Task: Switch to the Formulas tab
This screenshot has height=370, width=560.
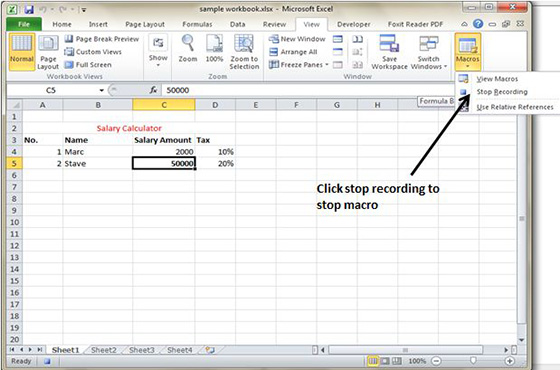Action: coord(197,24)
